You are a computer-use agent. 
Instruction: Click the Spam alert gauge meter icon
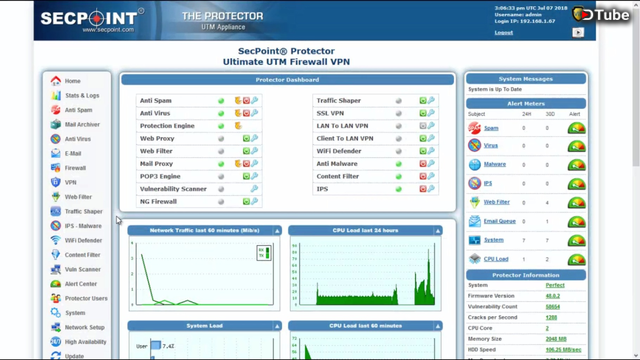tap(576, 128)
